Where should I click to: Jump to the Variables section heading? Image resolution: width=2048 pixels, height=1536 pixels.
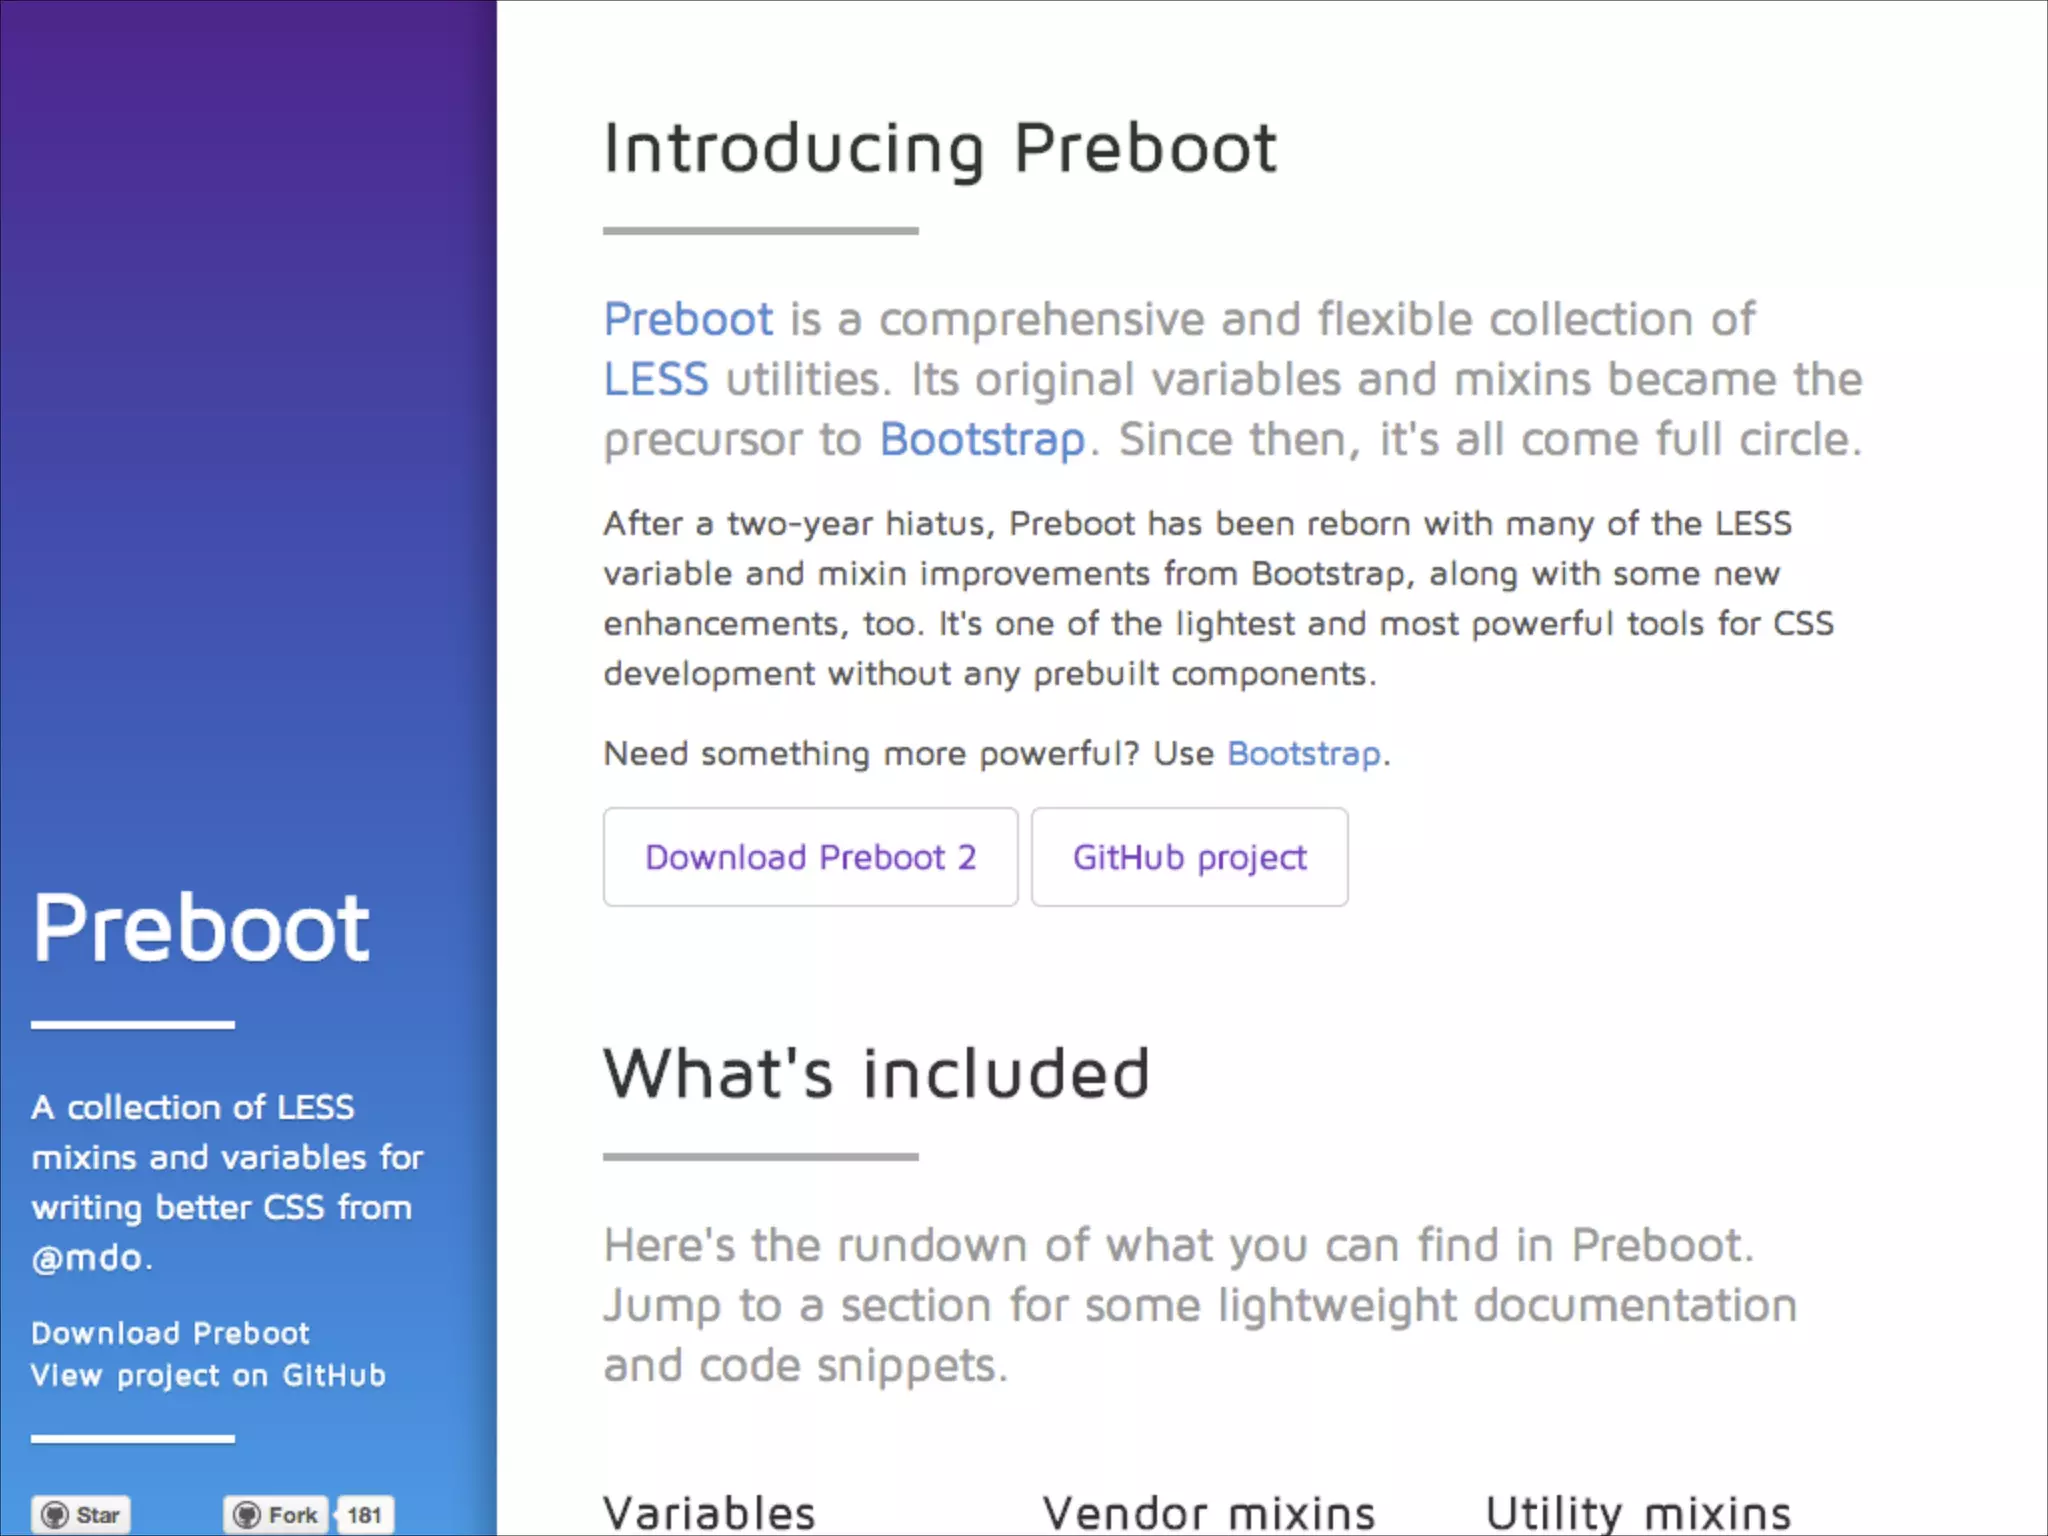(x=709, y=1512)
